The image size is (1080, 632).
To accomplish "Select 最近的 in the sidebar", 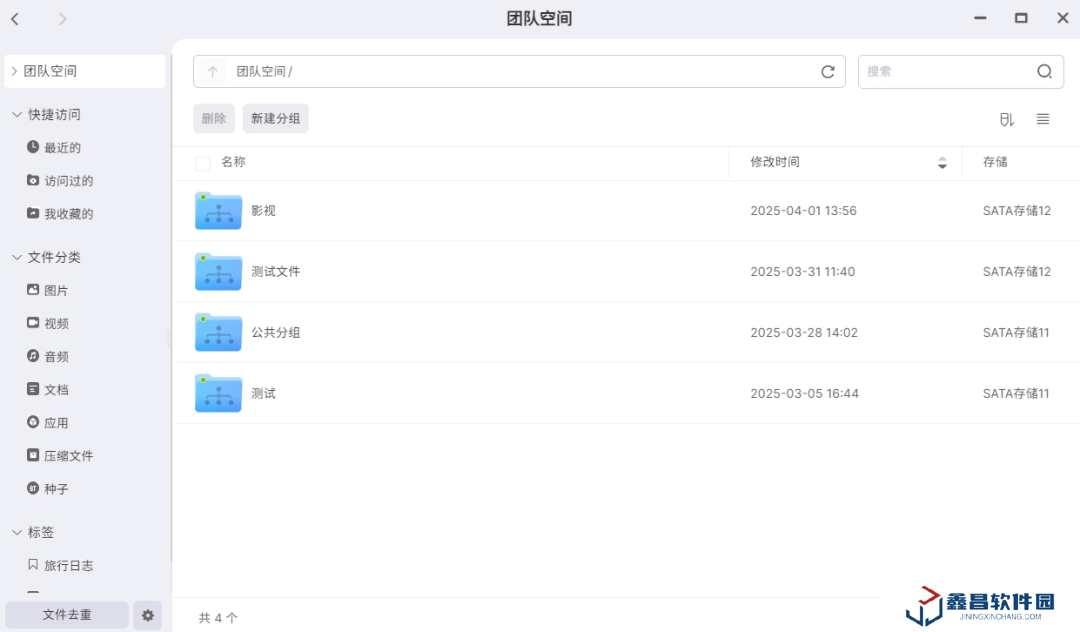I will [62, 148].
